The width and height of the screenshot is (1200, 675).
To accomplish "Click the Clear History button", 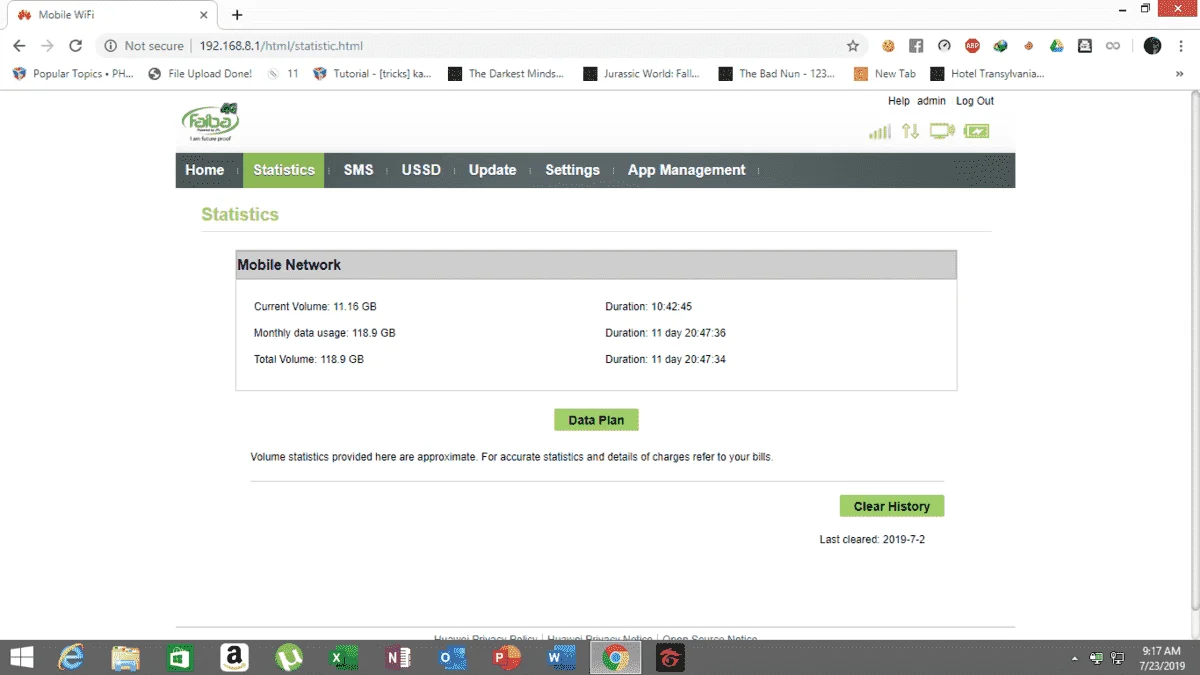I will pyautogui.click(x=892, y=506).
